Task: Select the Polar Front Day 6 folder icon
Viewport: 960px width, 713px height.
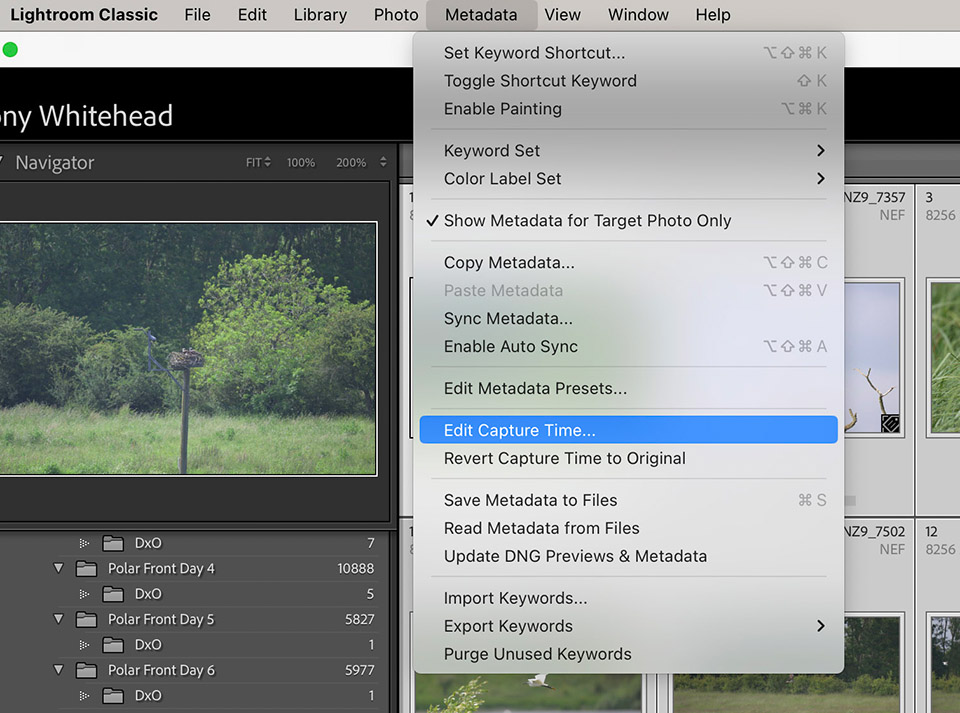Action: pos(86,670)
